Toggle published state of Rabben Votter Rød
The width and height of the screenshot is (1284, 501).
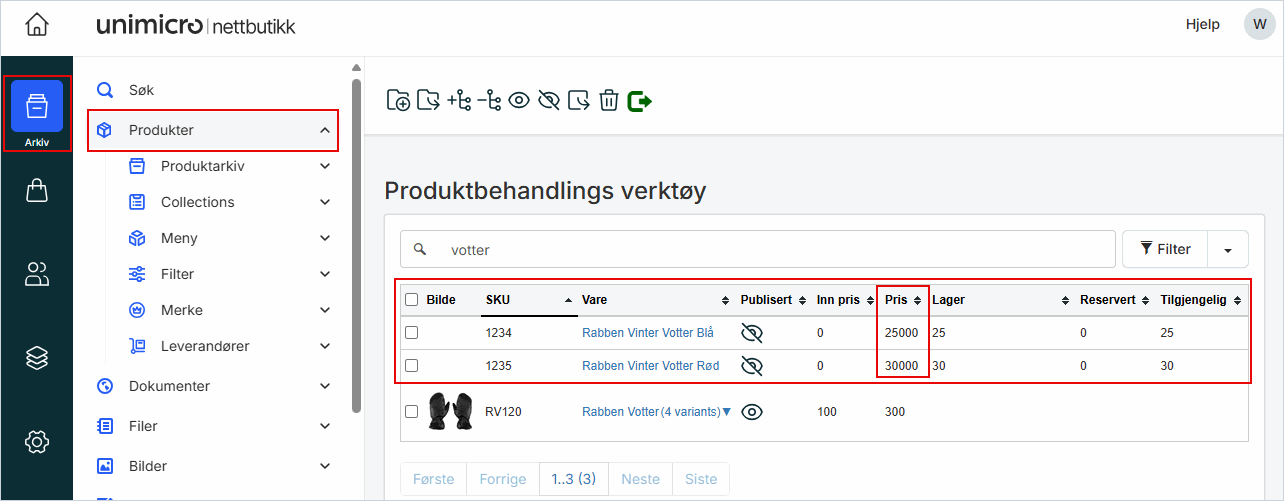coord(752,366)
